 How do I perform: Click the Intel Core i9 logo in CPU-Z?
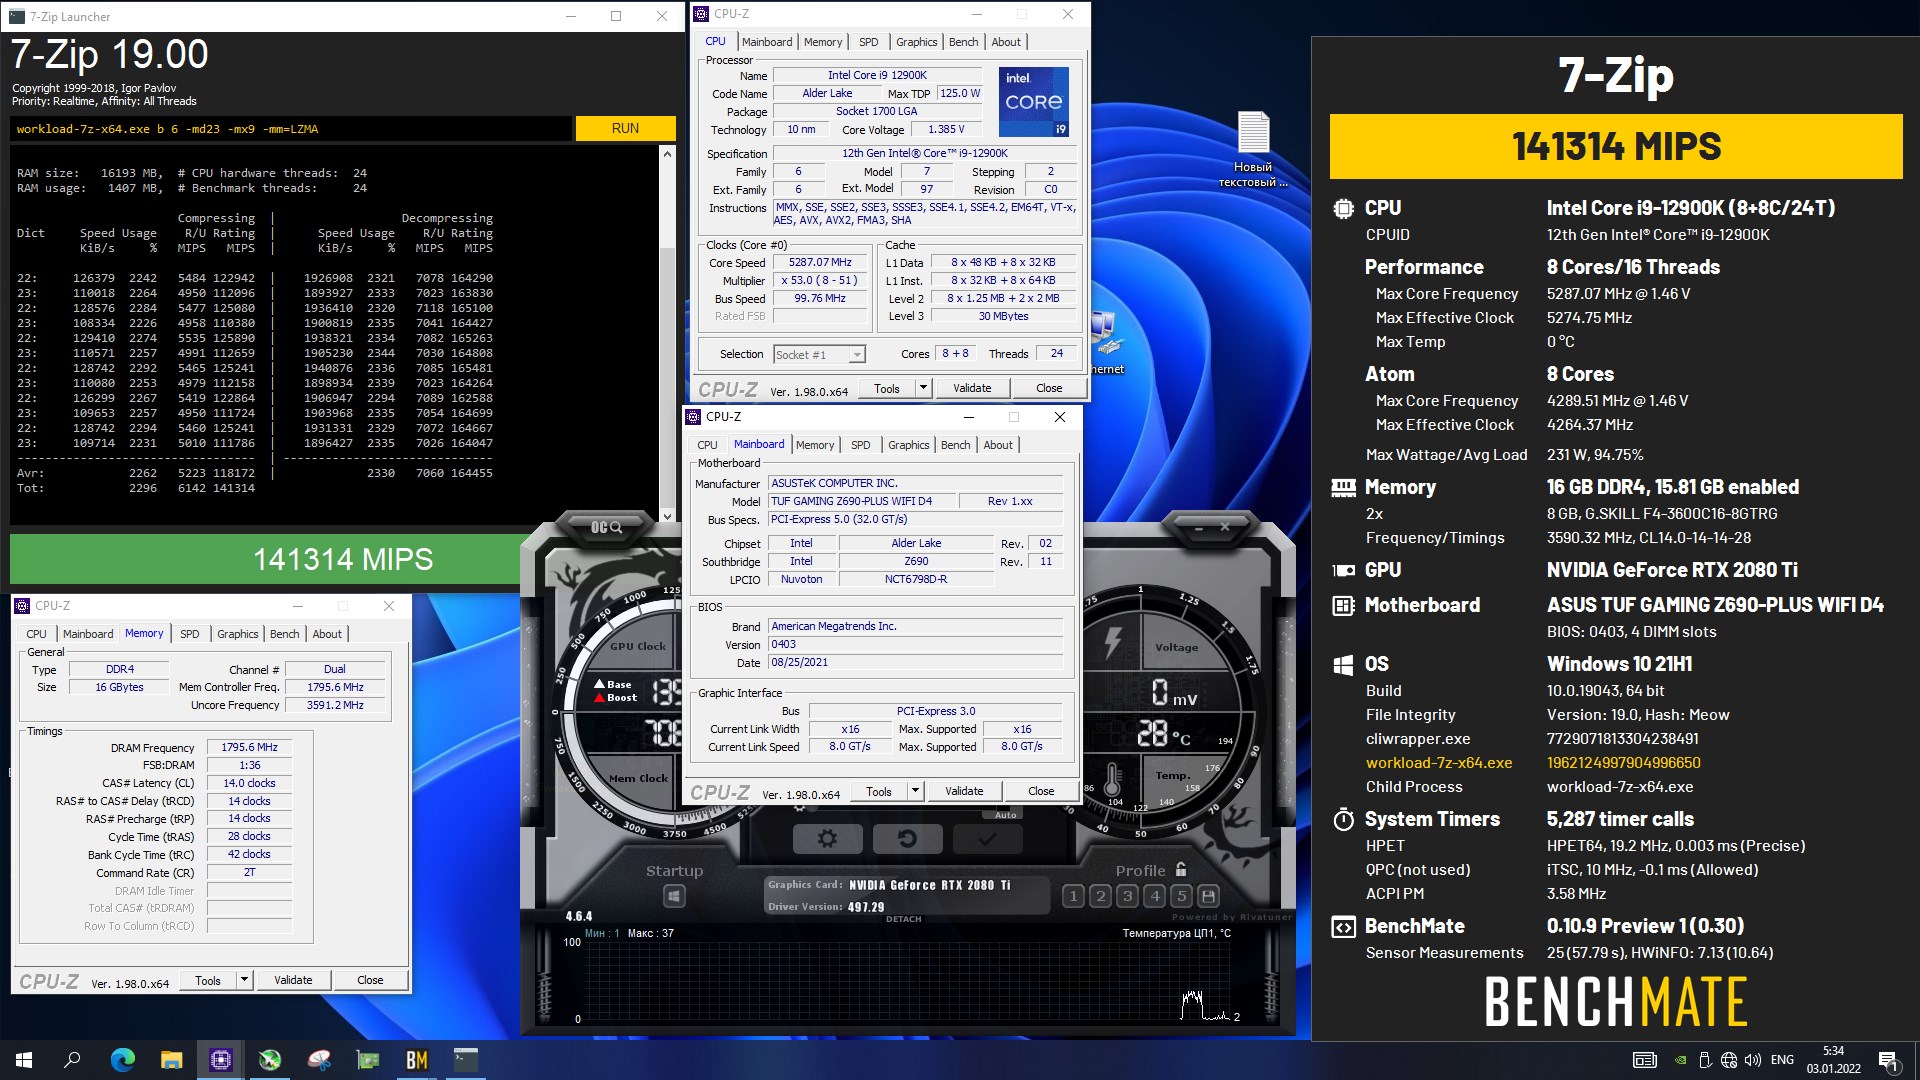click(x=1034, y=102)
